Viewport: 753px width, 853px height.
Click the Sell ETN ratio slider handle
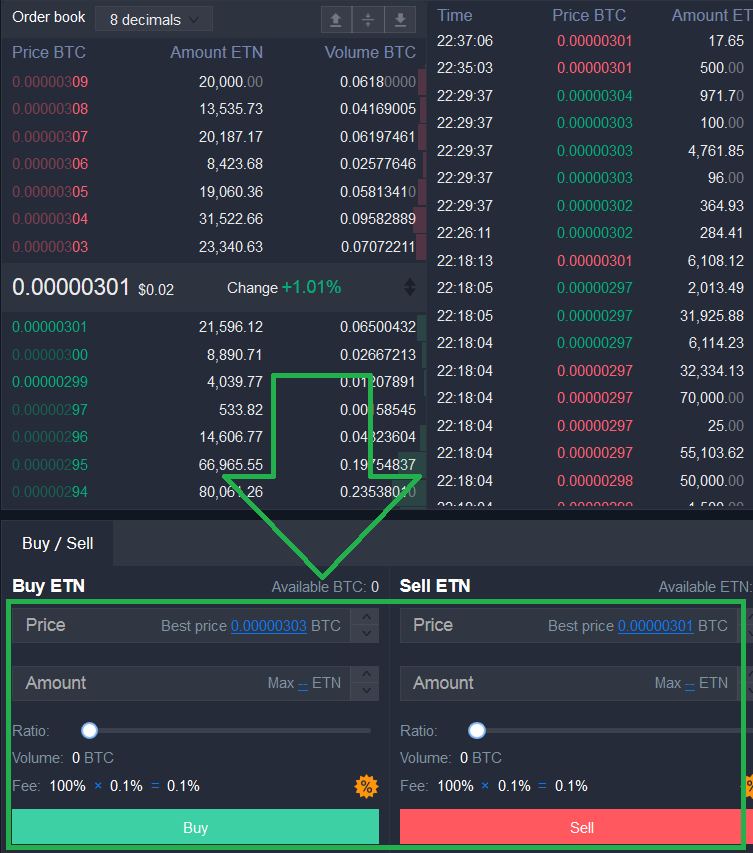click(477, 731)
